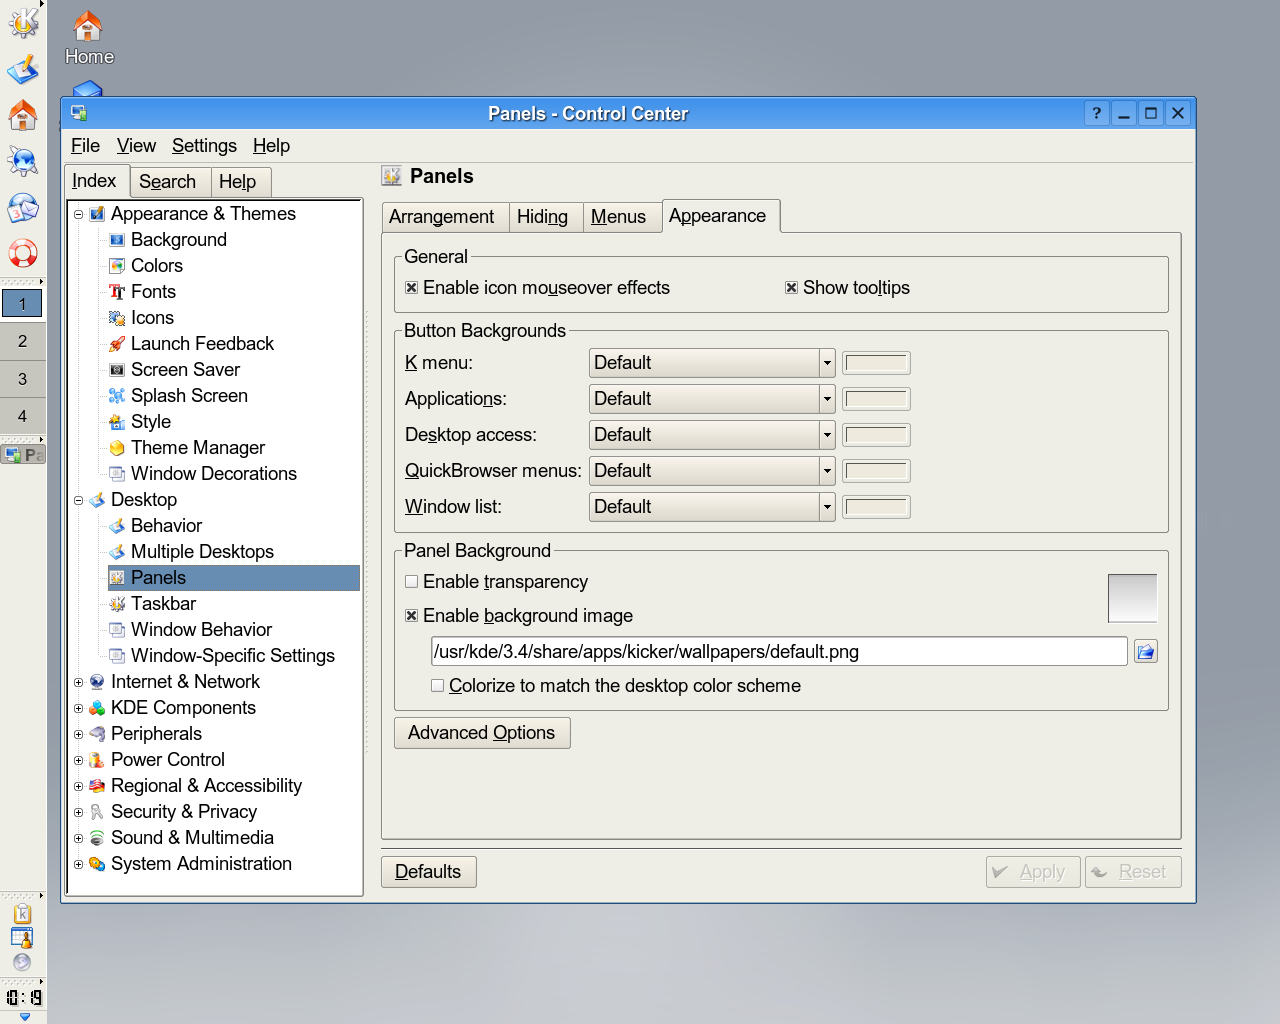The height and width of the screenshot is (1024, 1280).
Task: Click the K menu color swatch
Action: click(x=876, y=363)
